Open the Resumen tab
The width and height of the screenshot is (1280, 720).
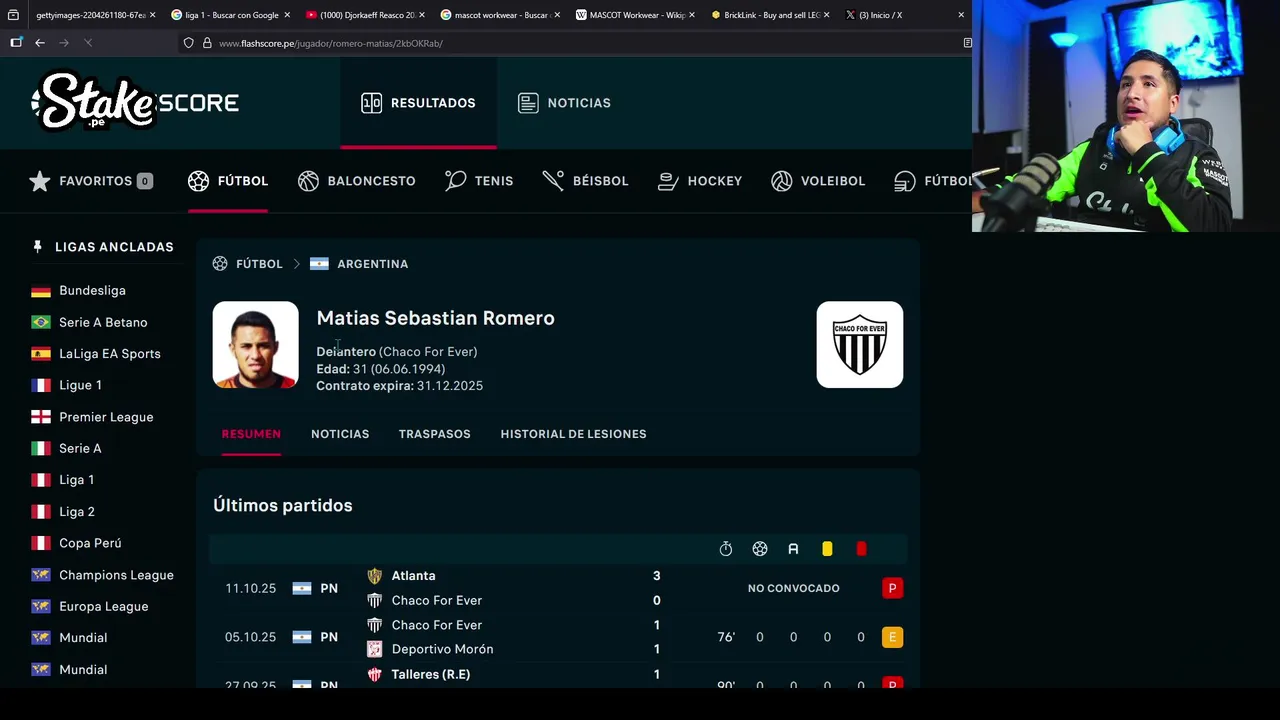(251, 434)
